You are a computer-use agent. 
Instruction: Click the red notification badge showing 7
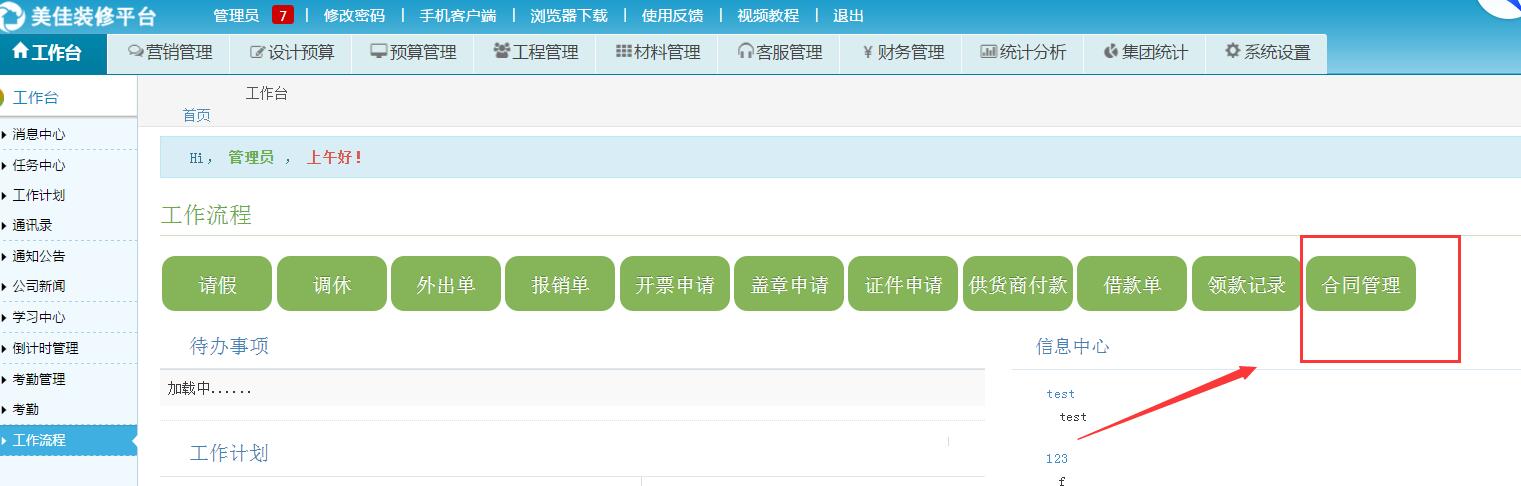click(x=283, y=16)
